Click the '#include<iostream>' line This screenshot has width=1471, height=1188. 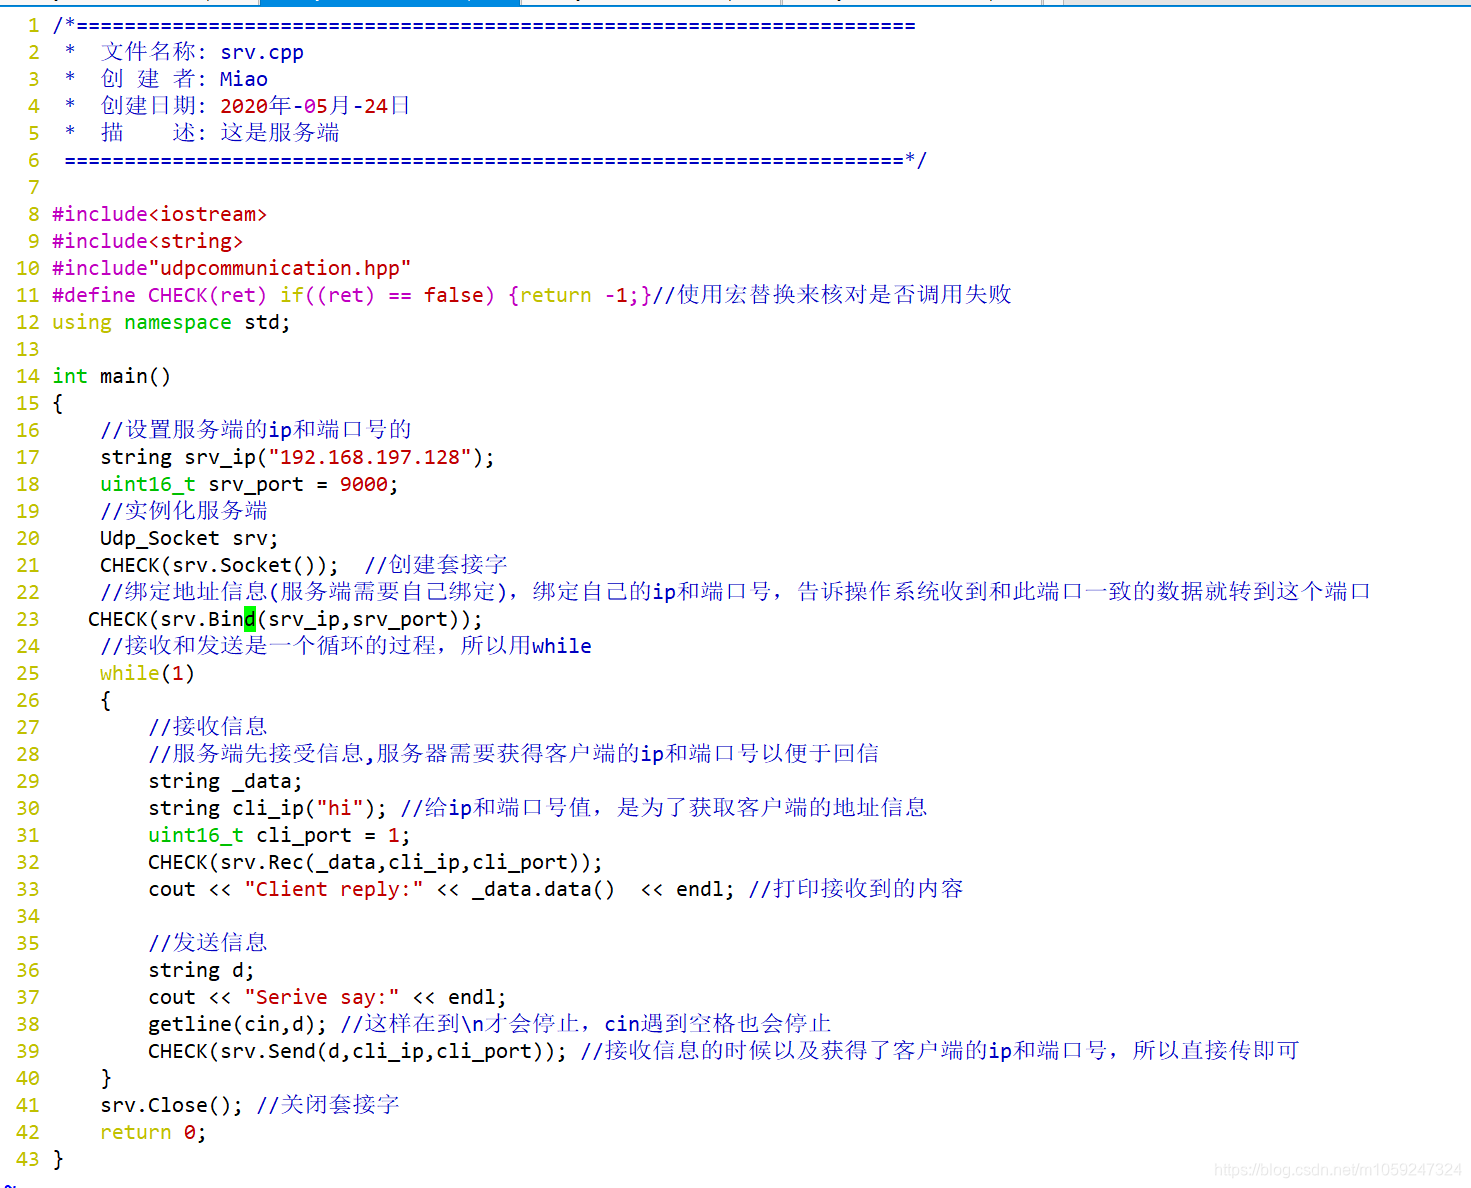[160, 214]
